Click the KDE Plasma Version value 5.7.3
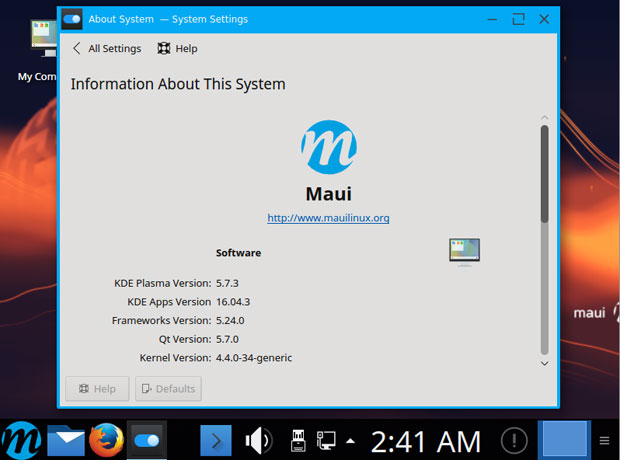This screenshot has width=620, height=460. [x=227, y=283]
